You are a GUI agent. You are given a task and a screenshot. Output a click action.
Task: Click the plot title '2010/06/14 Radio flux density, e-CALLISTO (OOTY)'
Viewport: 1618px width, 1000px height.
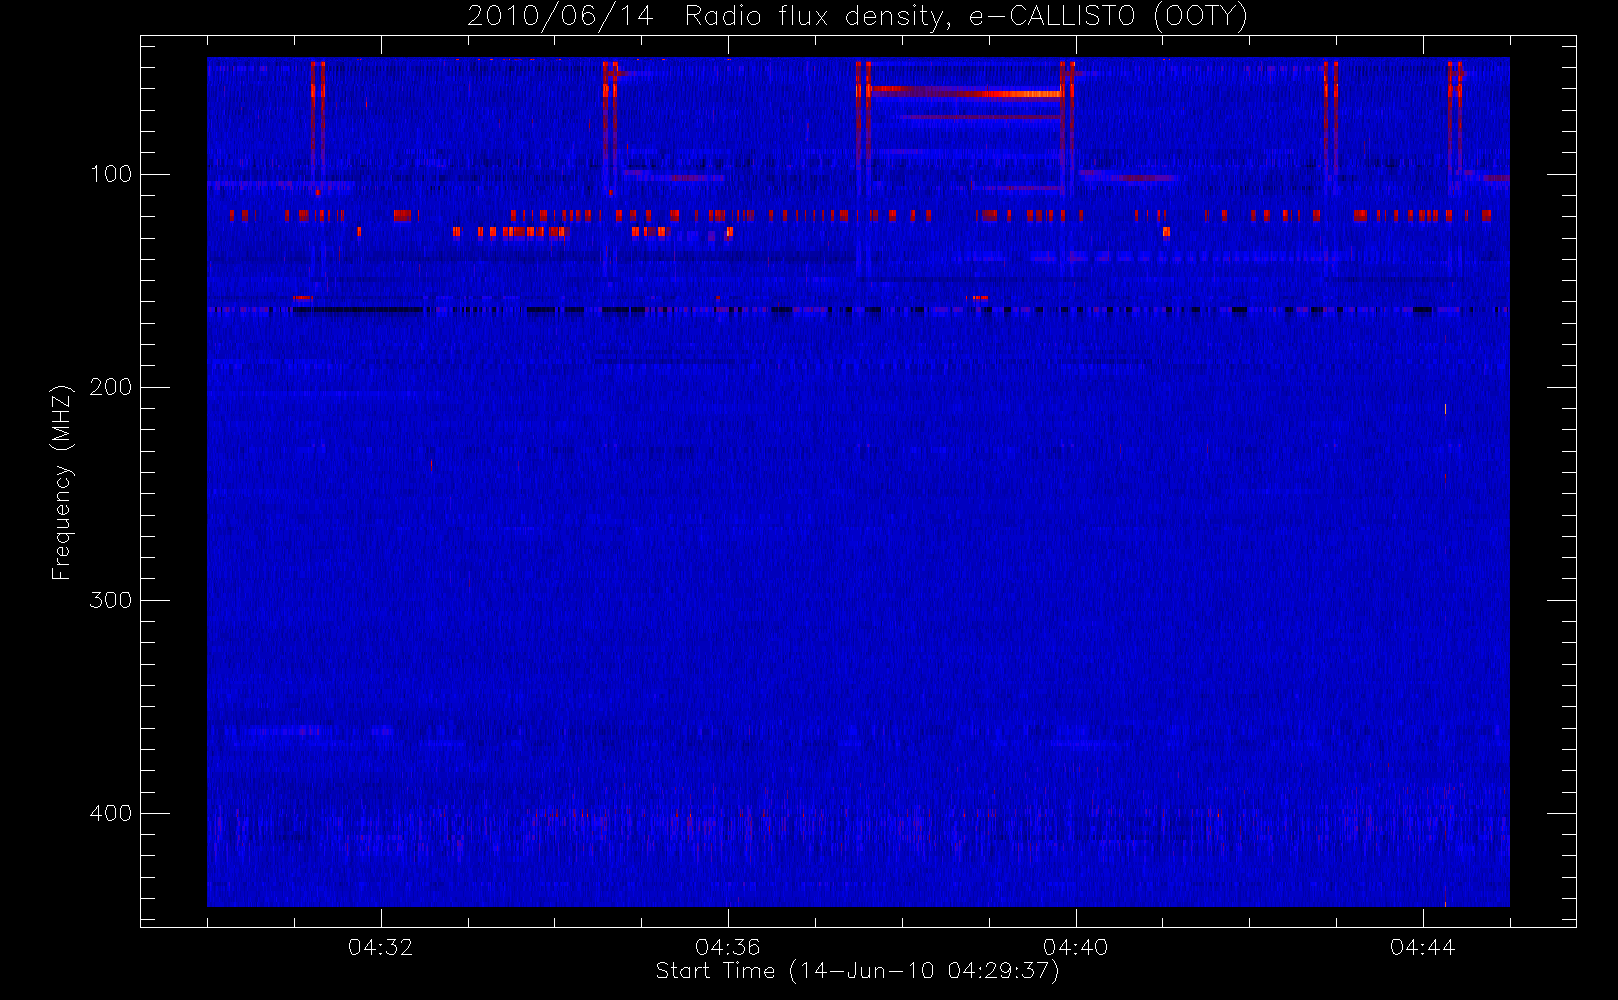(x=857, y=17)
